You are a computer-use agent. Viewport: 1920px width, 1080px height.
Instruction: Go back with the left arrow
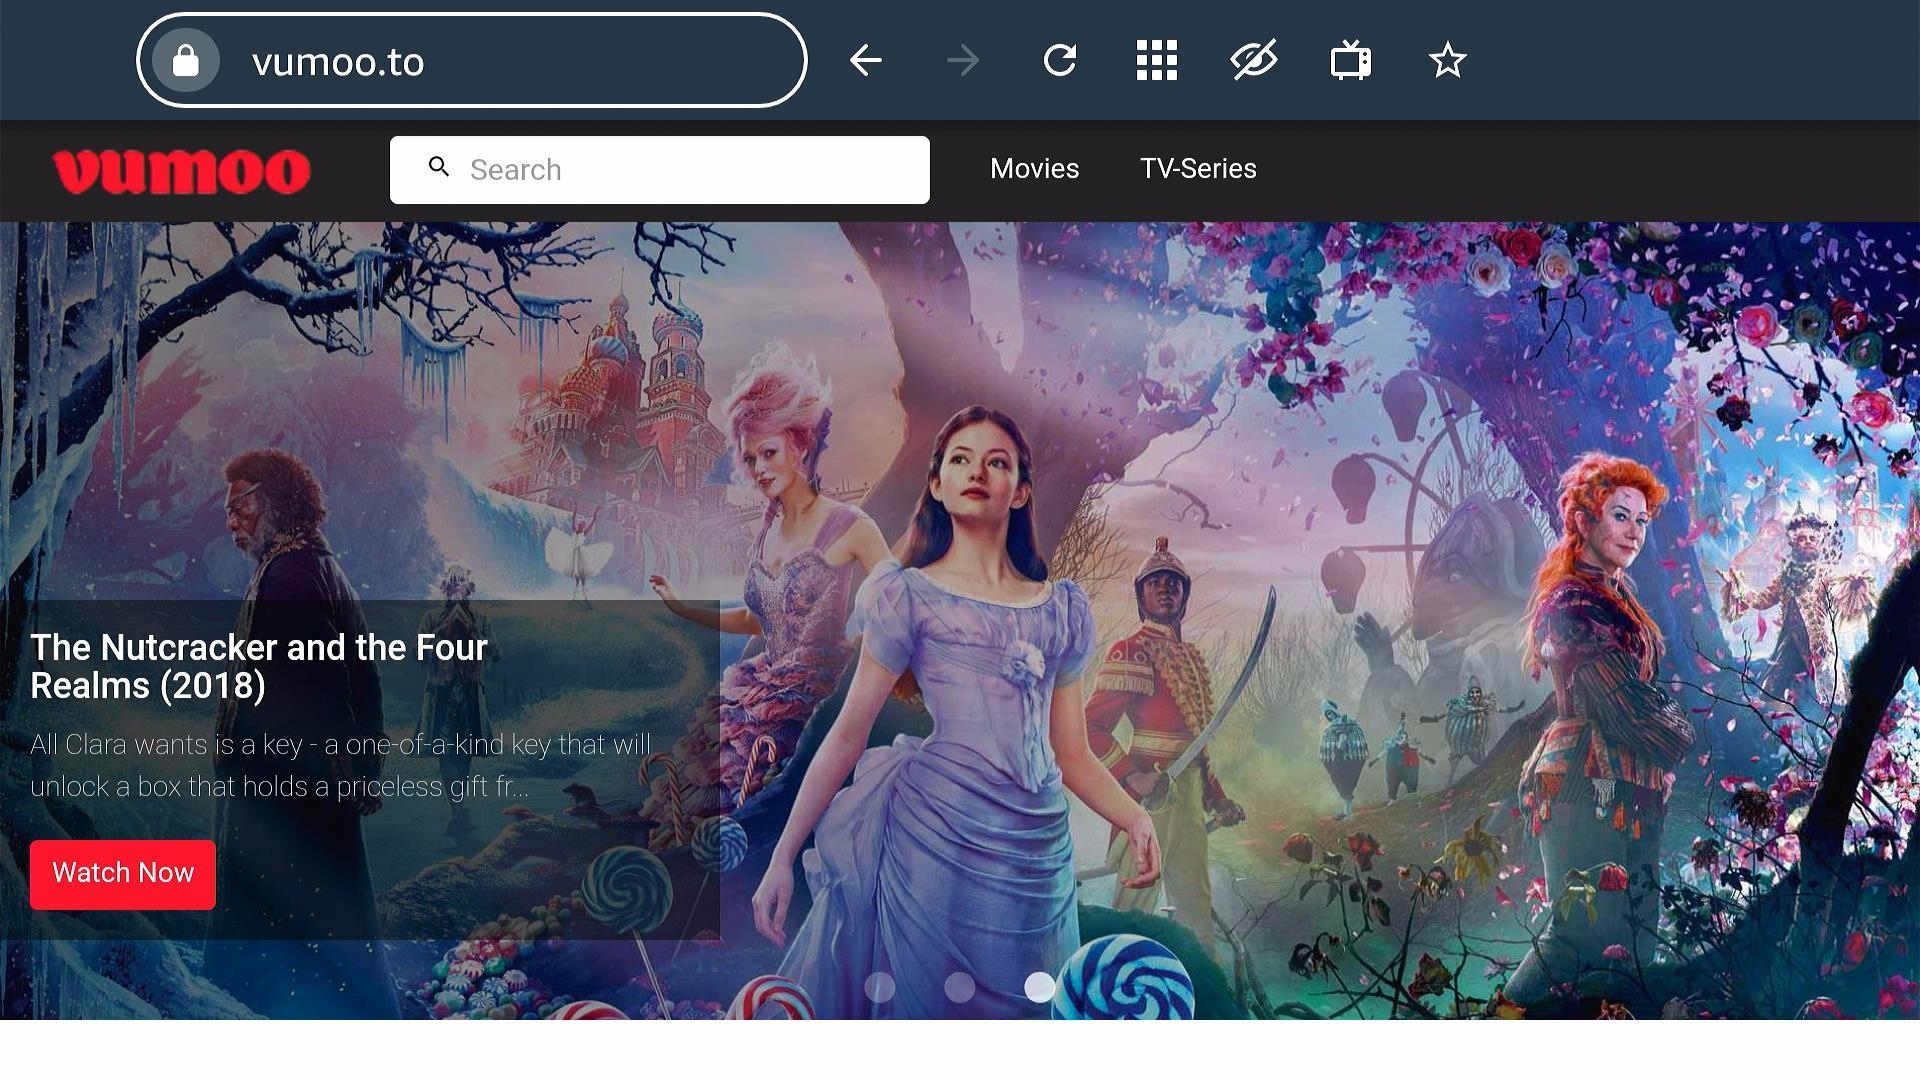point(865,61)
